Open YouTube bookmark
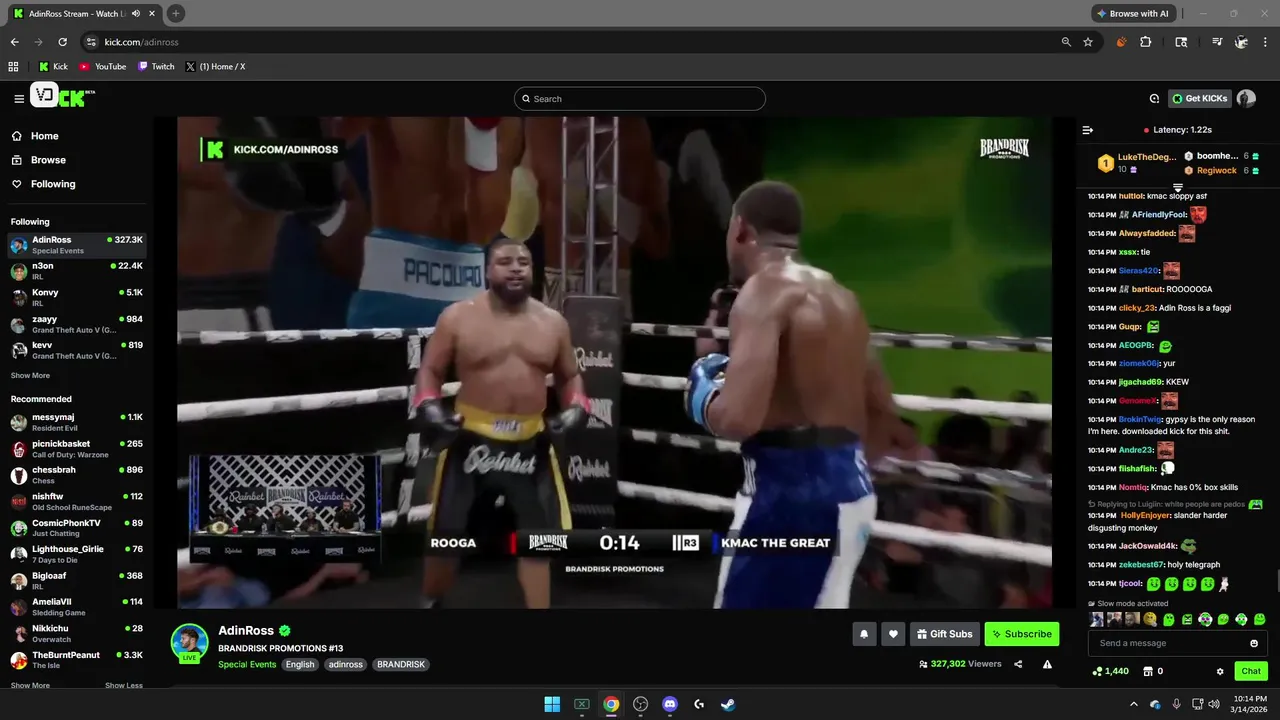This screenshot has height=720, width=1280. pos(103,66)
